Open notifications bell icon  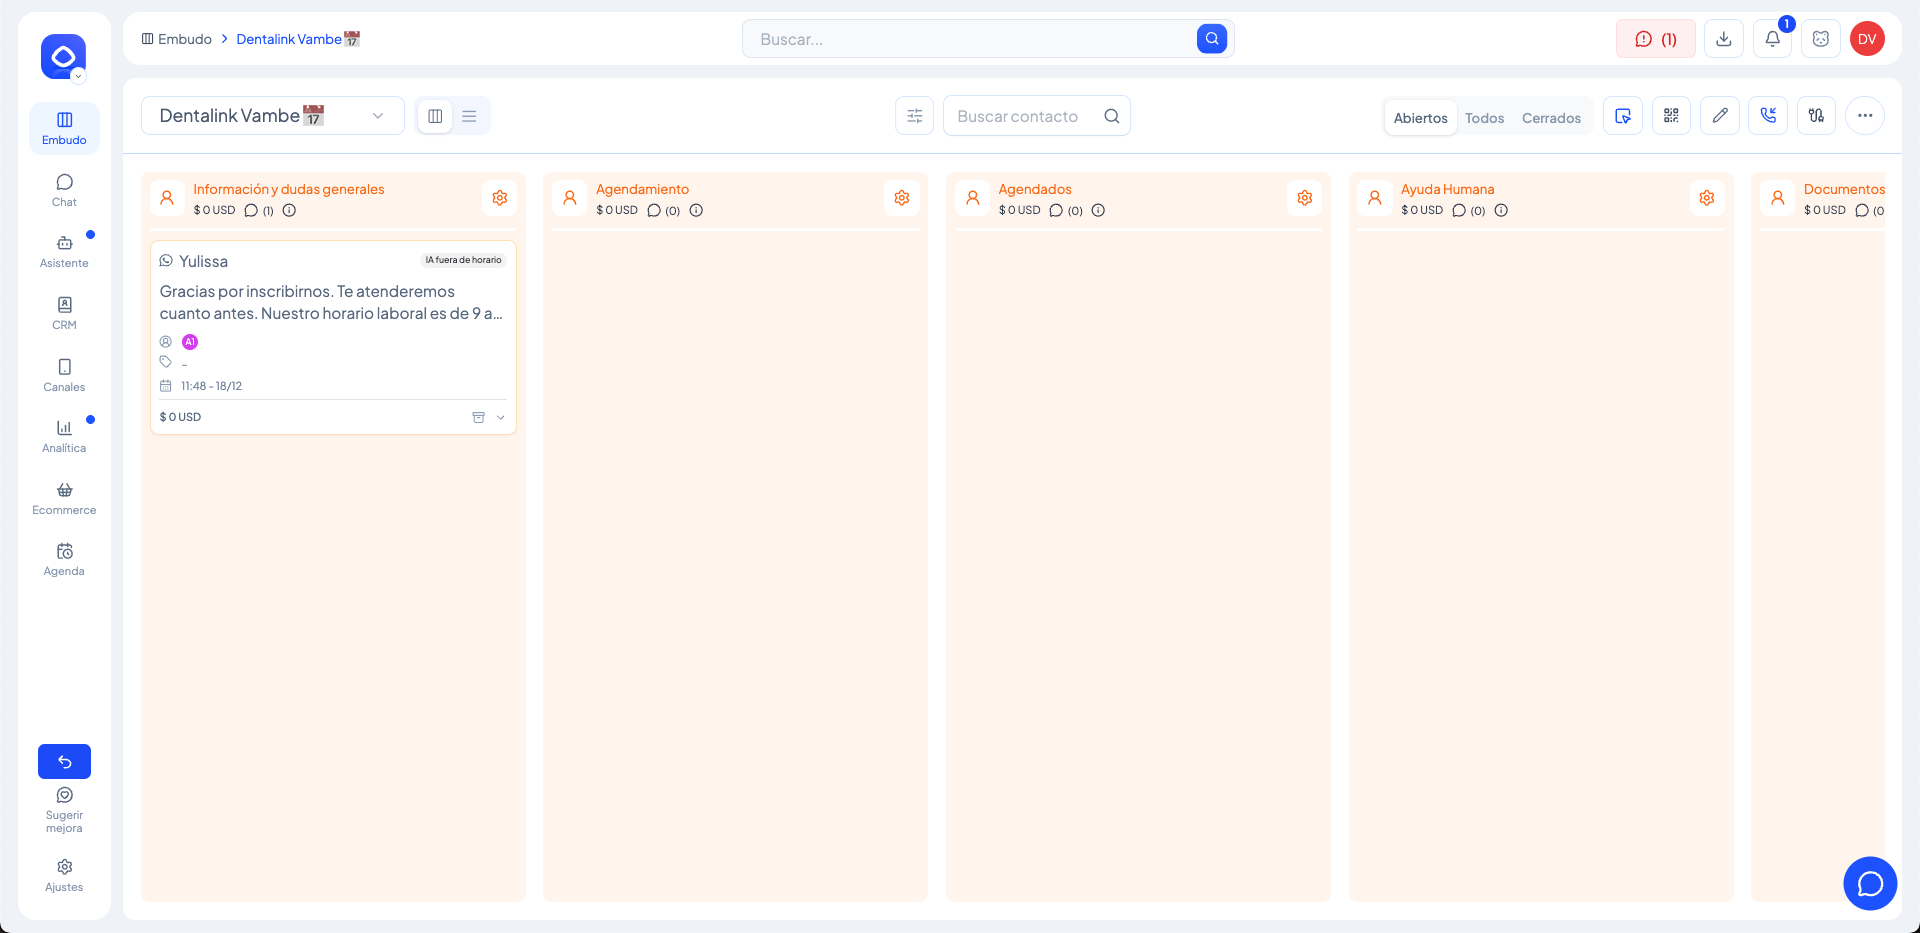click(x=1772, y=39)
